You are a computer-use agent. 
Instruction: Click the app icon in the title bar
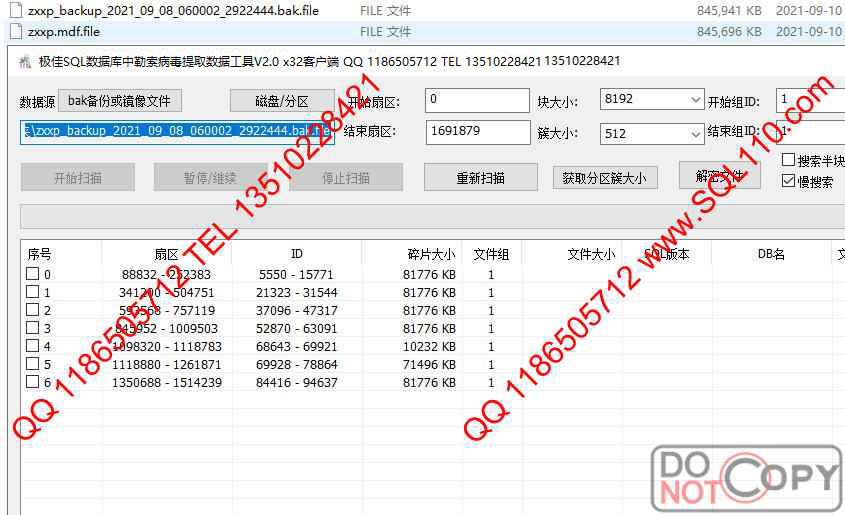tap(27, 61)
